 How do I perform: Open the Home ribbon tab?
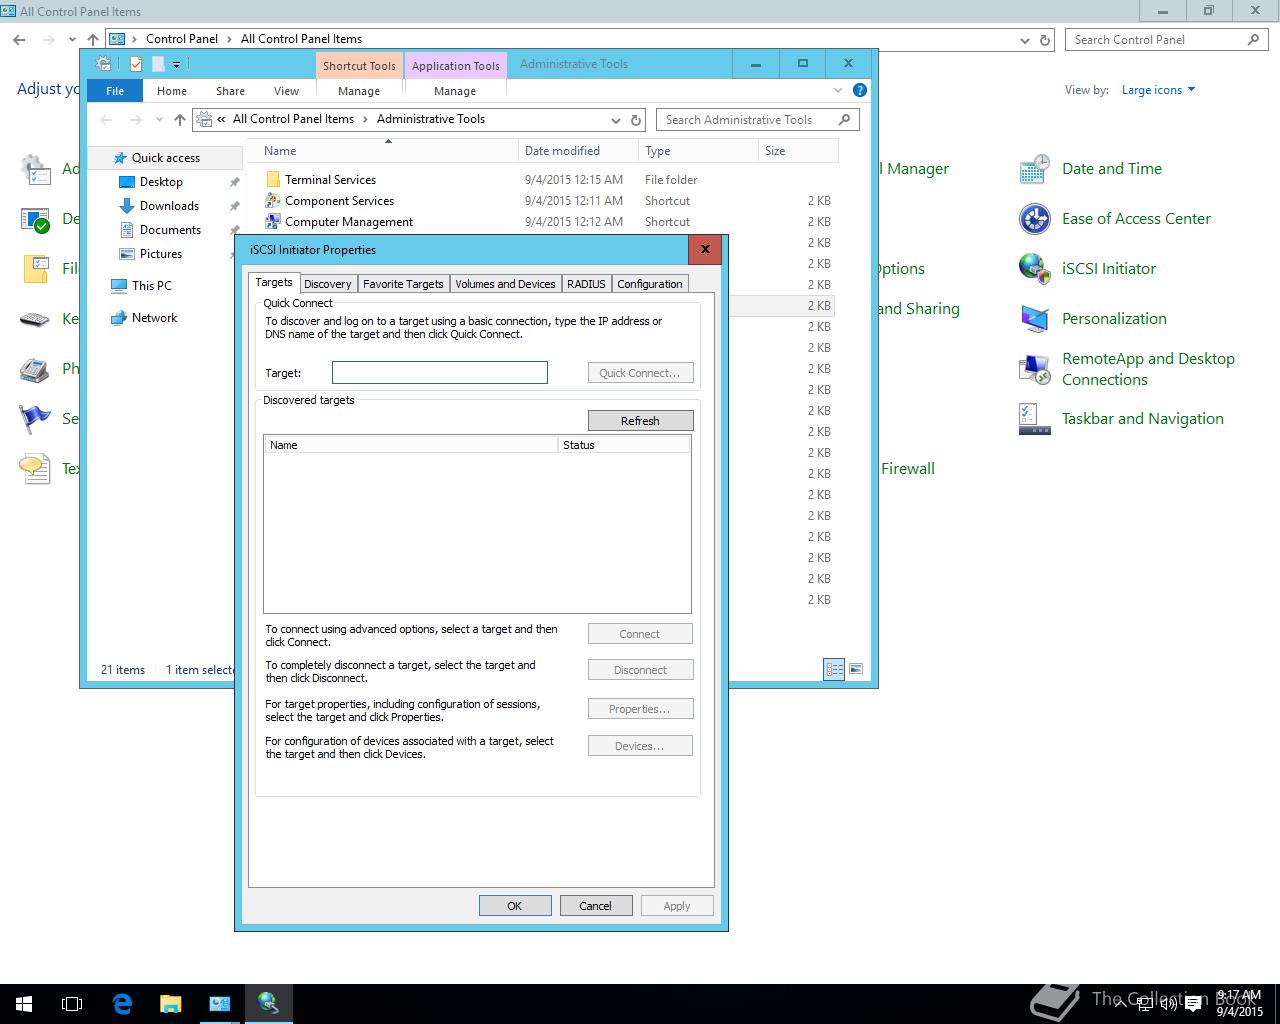point(172,90)
